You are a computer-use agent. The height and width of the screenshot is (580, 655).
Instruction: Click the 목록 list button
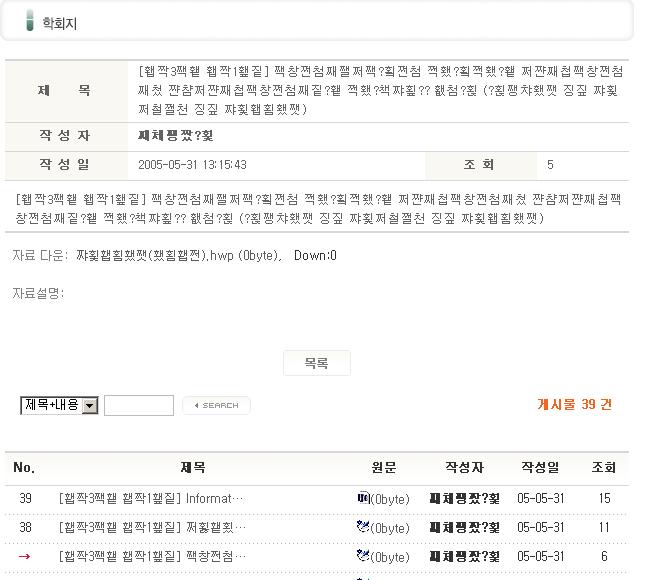pos(317,363)
